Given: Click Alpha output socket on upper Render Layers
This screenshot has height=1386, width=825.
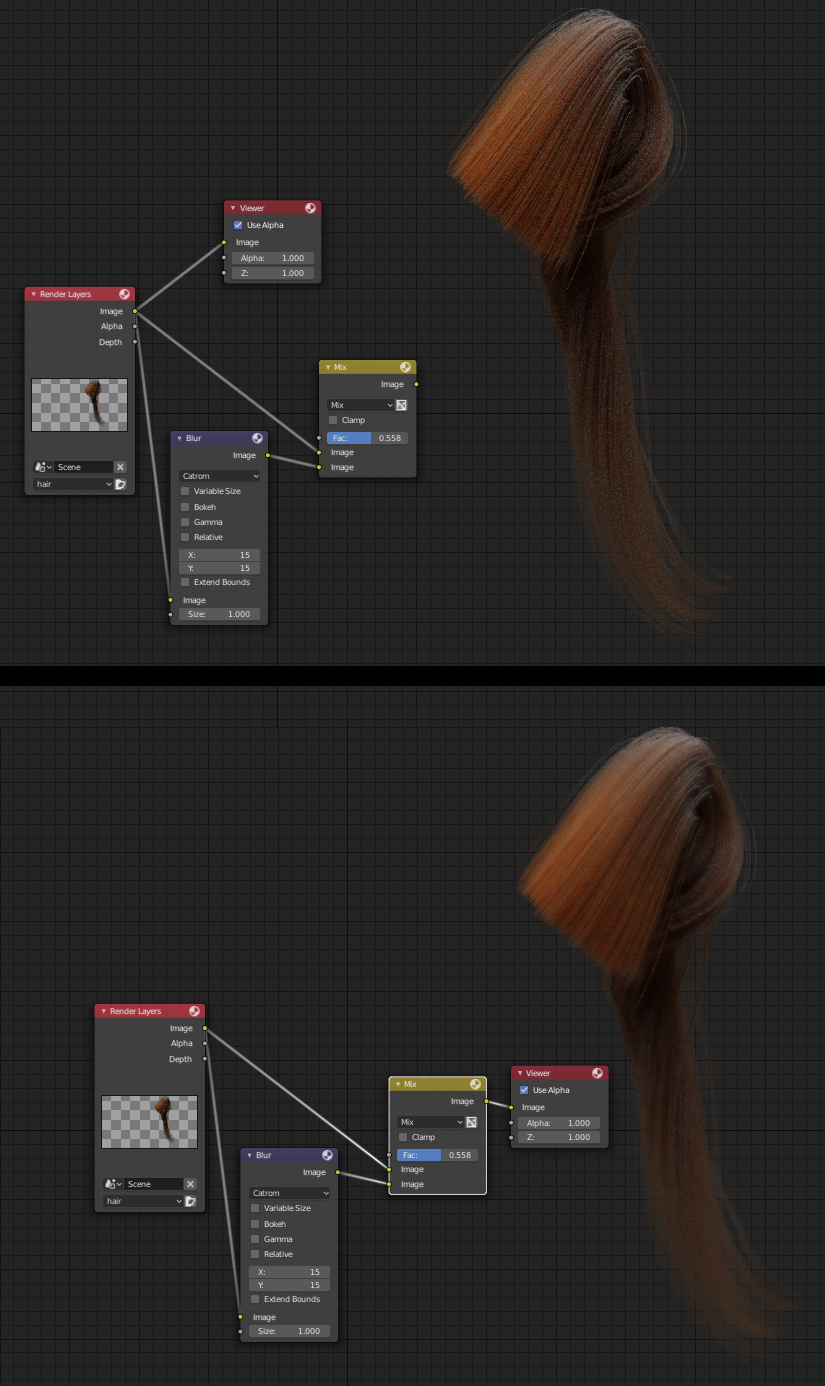Looking at the screenshot, I should (135, 326).
